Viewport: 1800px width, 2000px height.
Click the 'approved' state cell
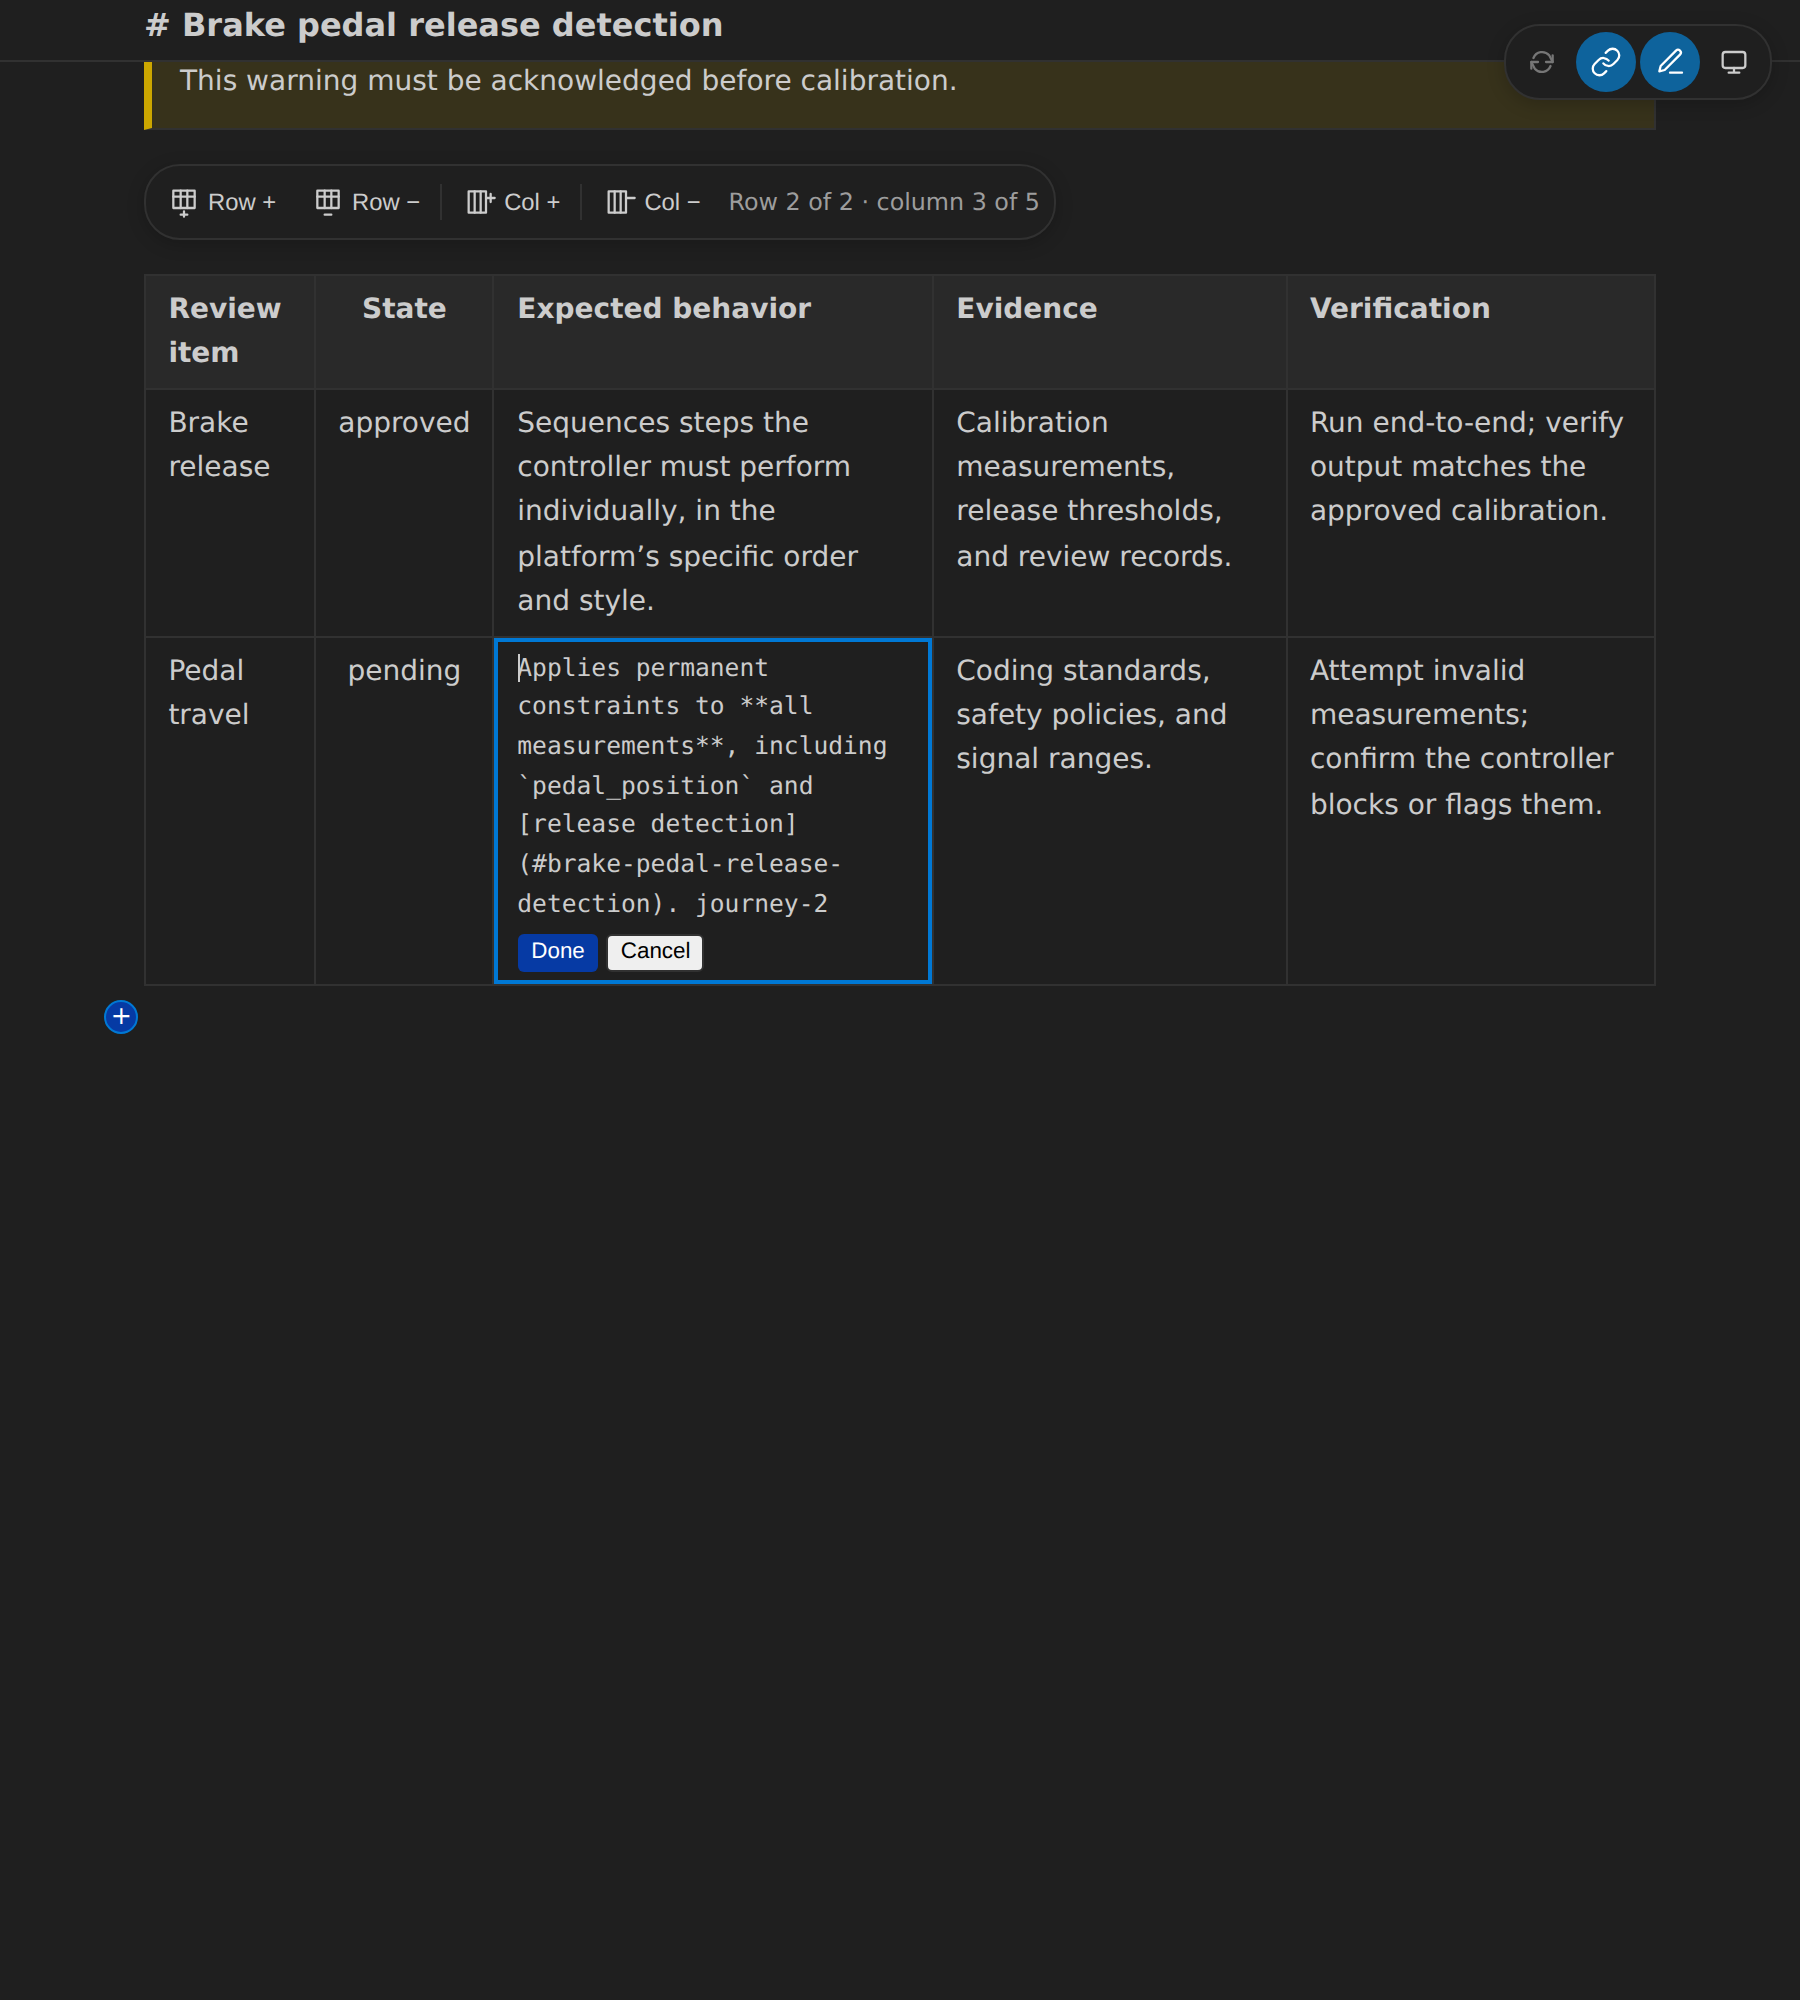pyautogui.click(x=404, y=513)
